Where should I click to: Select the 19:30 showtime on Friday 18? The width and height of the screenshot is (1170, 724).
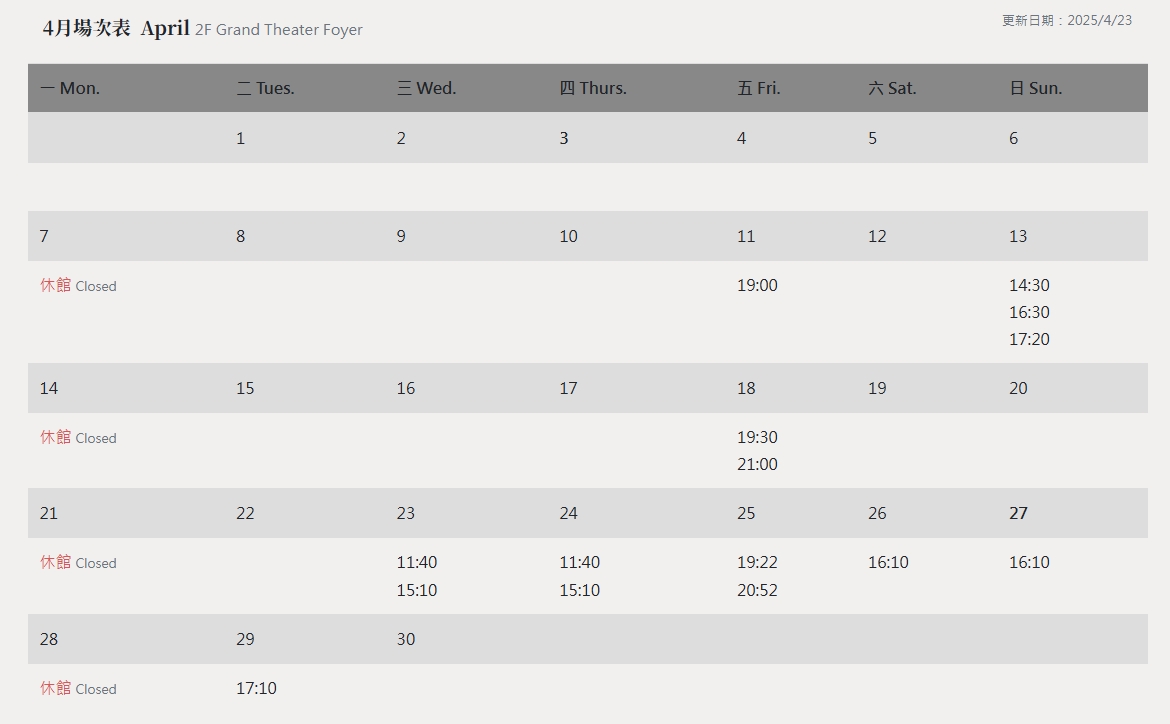[x=757, y=438]
